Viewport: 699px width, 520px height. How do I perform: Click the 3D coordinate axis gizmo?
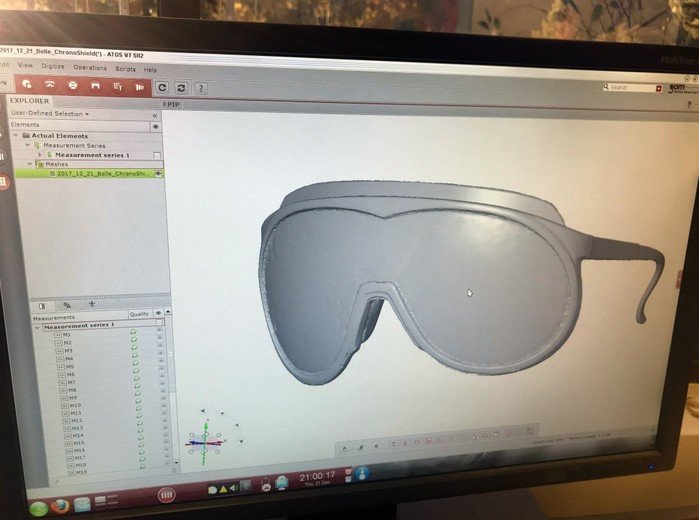pos(203,438)
